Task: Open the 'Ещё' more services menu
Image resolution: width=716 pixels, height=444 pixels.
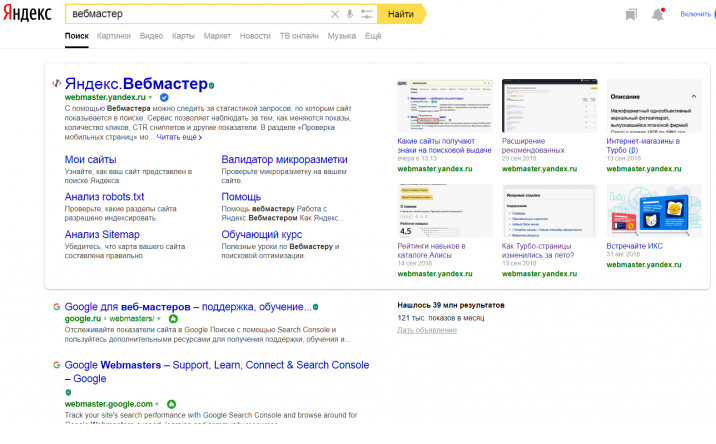Action: coord(373,36)
